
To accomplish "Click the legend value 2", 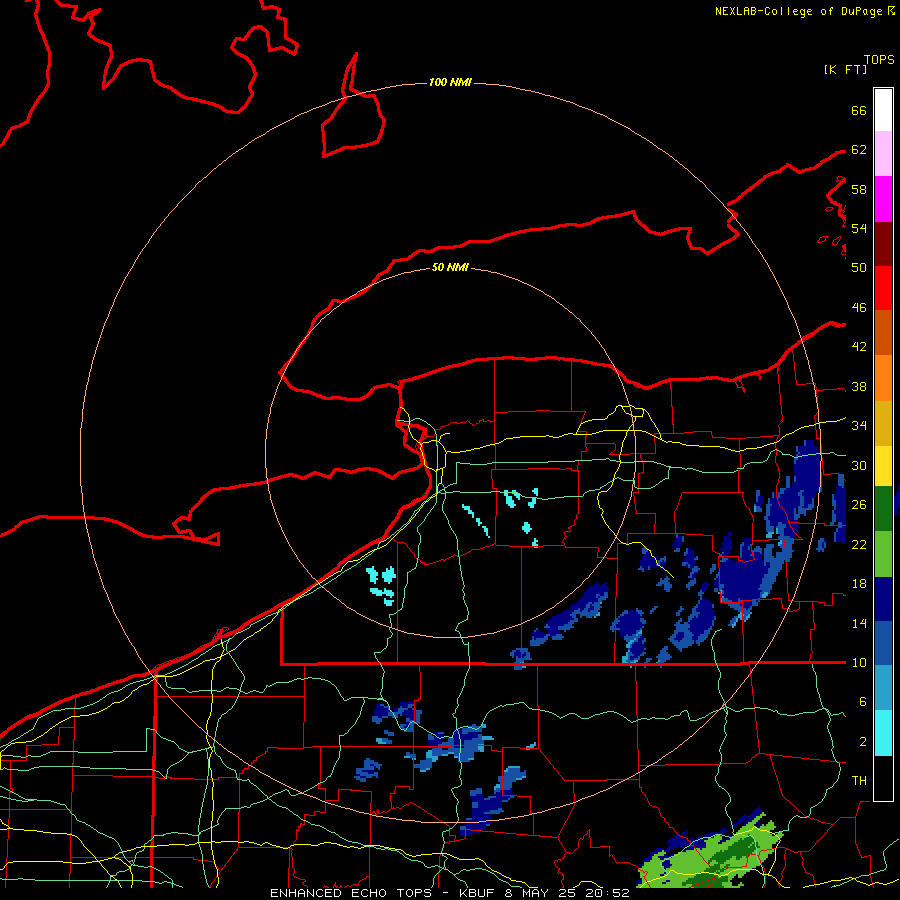I will pyautogui.click(x=862, y=742).
